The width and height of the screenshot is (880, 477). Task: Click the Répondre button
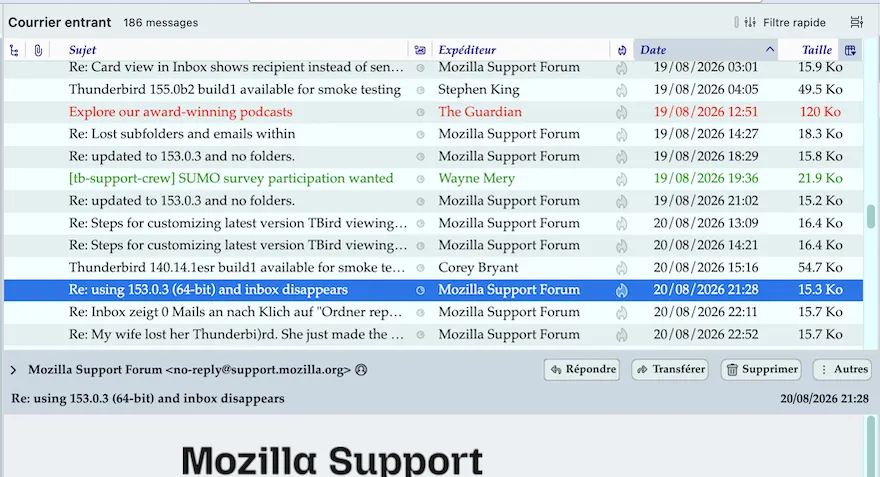pyautogui.click(x=581, y=369)
